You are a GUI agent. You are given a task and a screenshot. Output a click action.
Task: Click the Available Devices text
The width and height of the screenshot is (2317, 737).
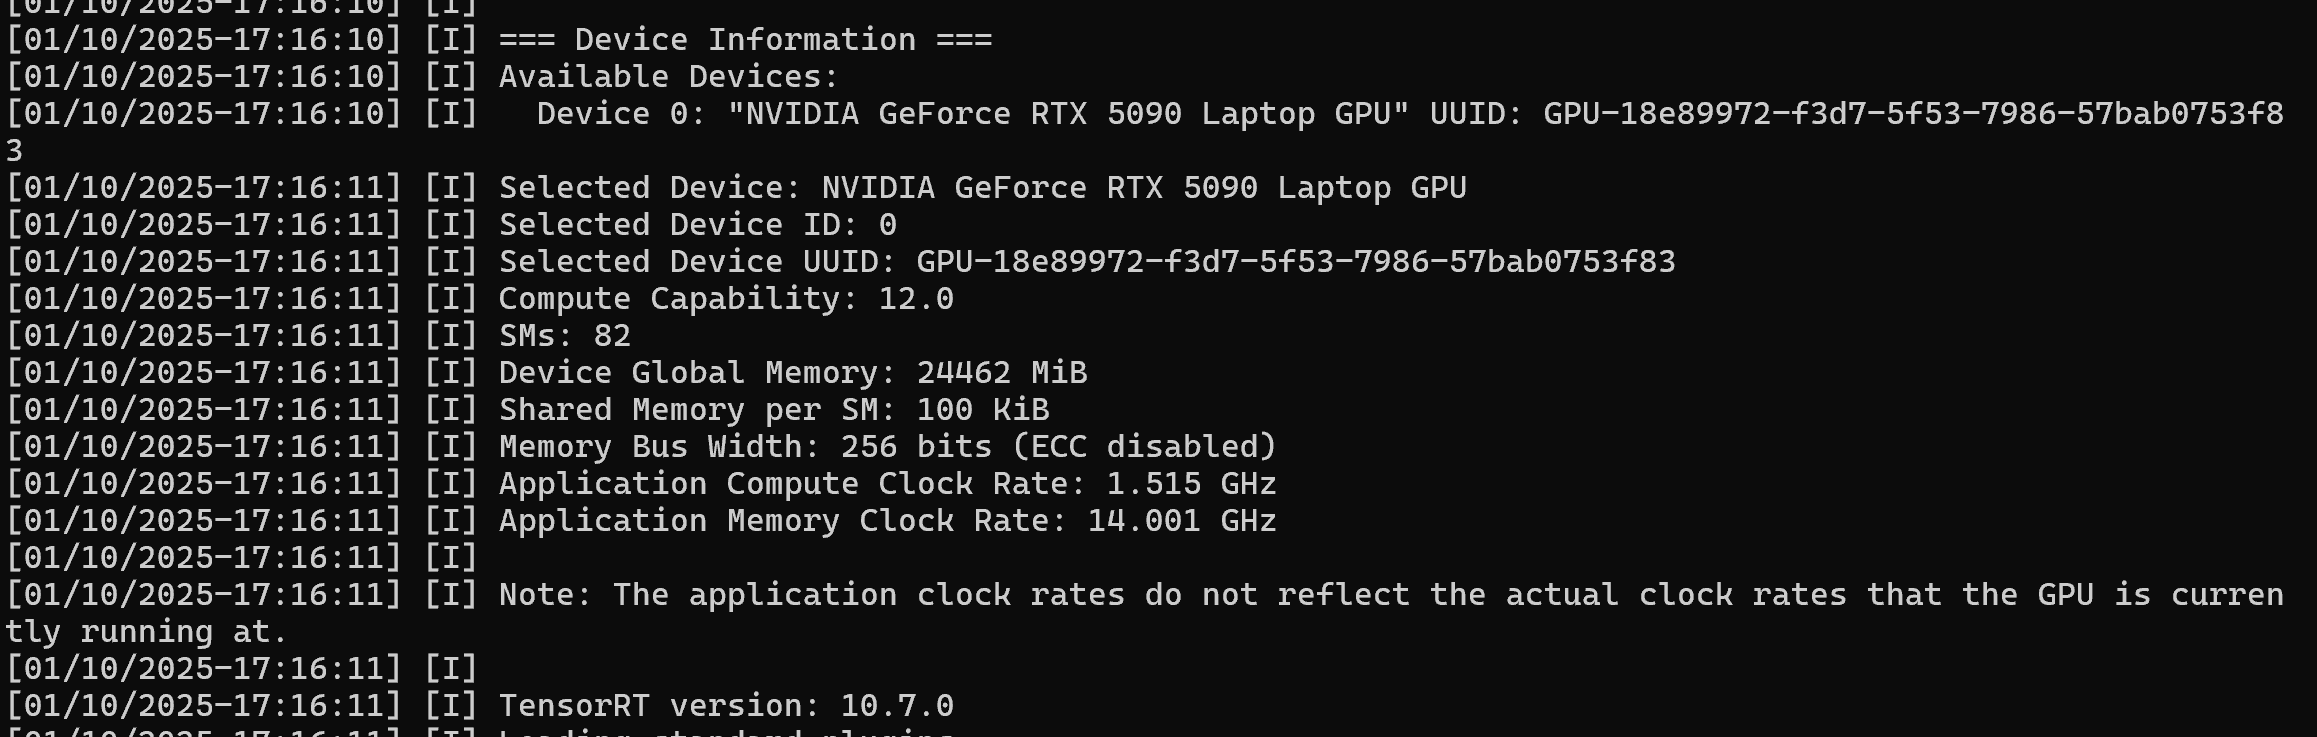(668, 77)
